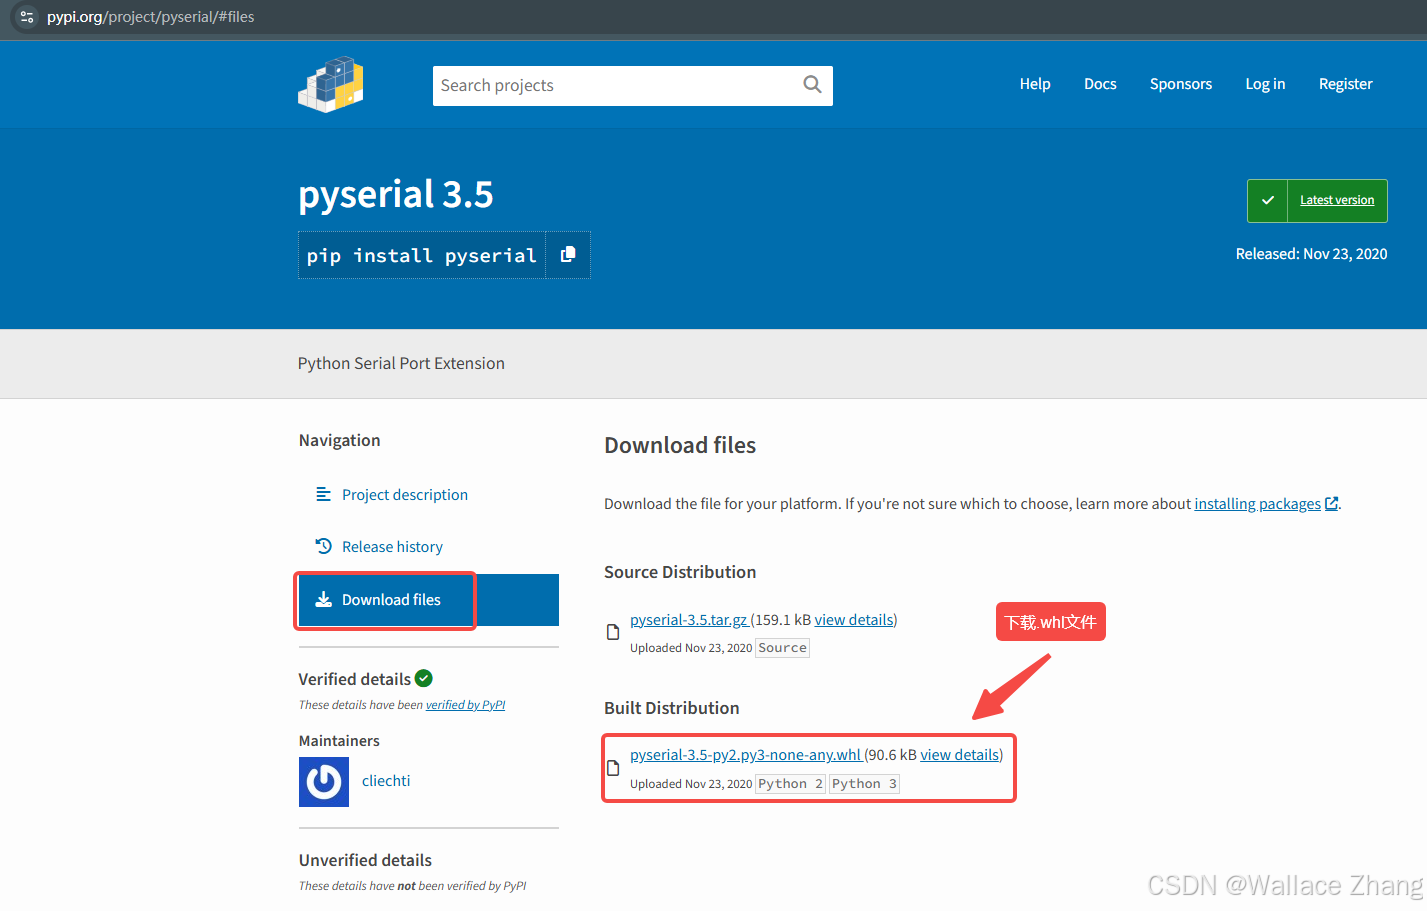Click the pyserial 3.5 heading
This screenshot has width=1427, height=911.
click(x=396, y=194)
